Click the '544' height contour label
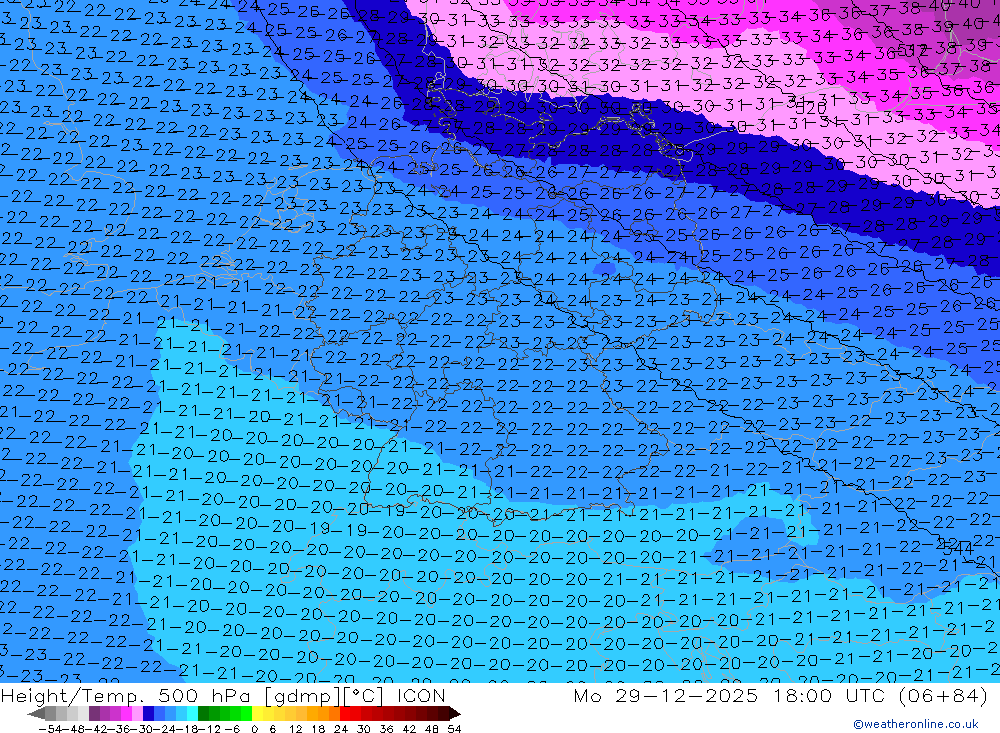 pos(958,547)
